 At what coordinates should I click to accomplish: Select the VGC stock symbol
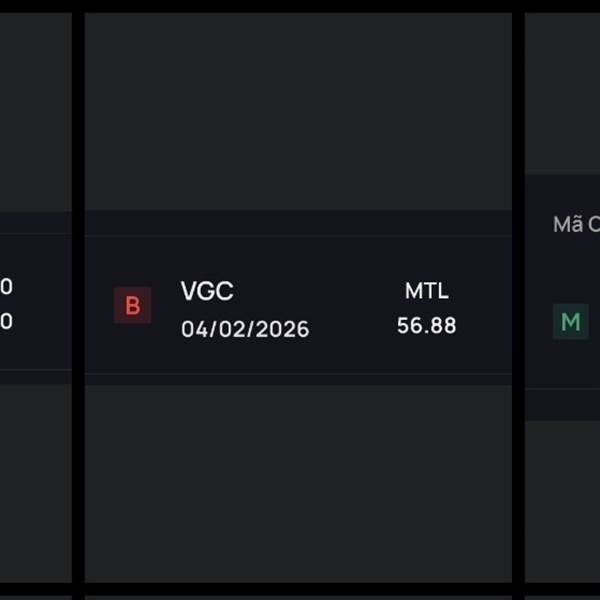[207, 291]
